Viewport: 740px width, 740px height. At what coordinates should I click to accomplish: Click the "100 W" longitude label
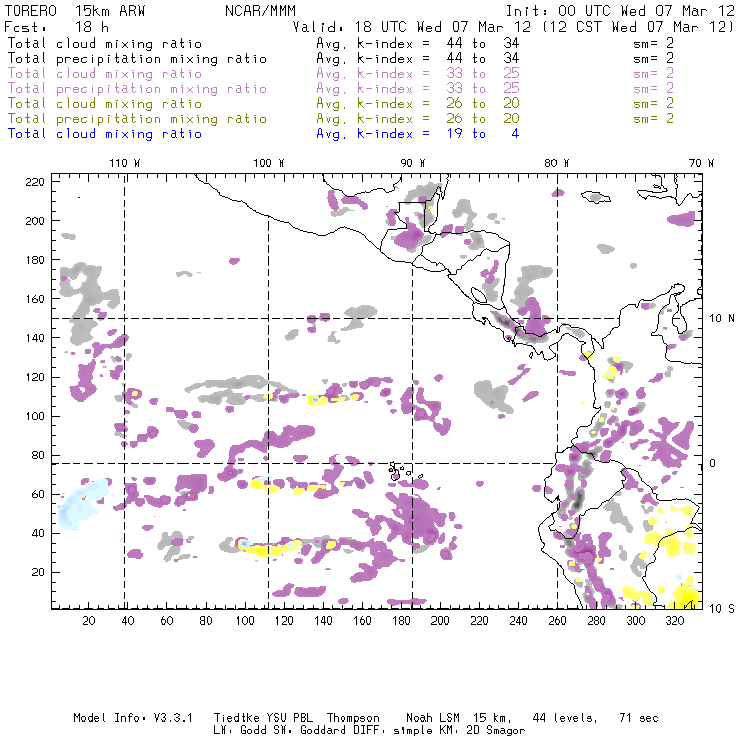pyautogui.click(x=269, y=163)
